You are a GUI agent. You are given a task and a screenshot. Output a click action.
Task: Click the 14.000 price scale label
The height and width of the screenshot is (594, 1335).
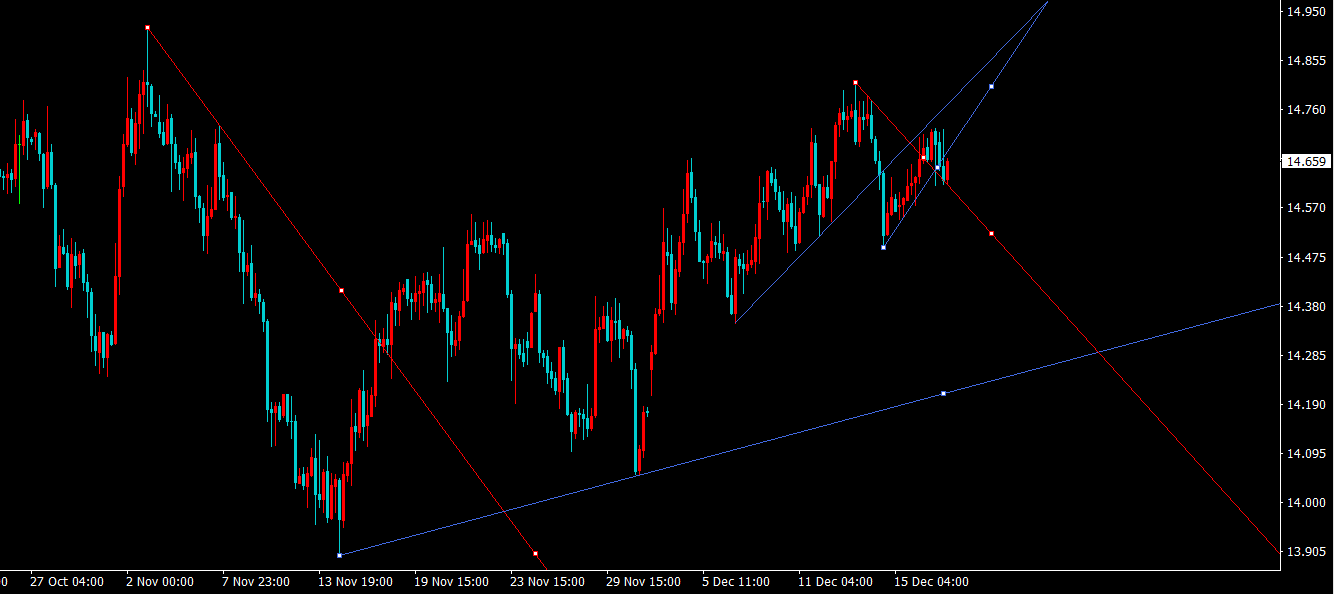click(1306, 503)
